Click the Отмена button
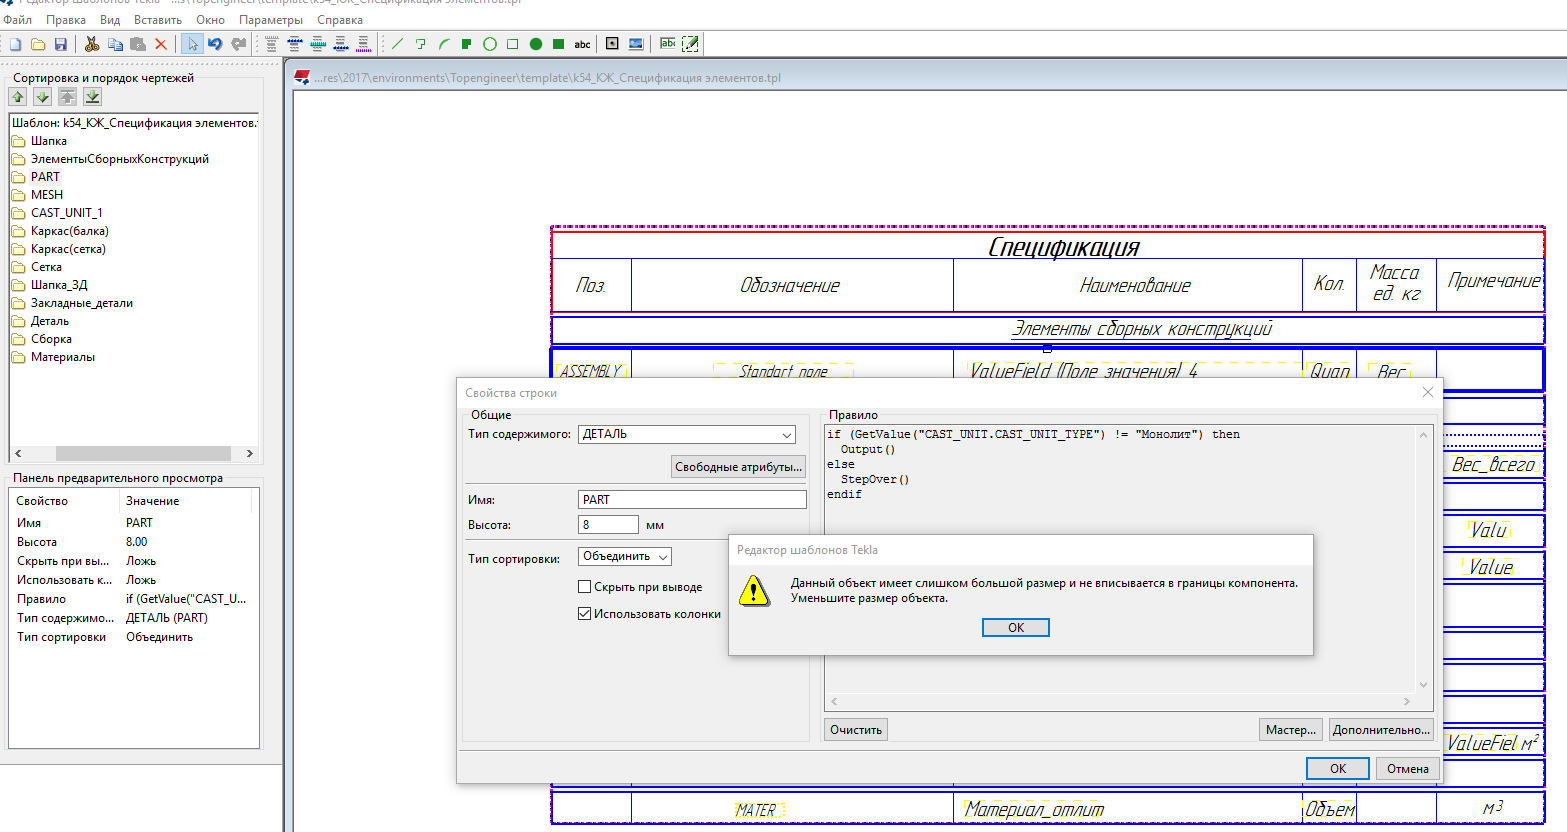The height and width of the screenshot is (832, 1567). click(1408, 769)
